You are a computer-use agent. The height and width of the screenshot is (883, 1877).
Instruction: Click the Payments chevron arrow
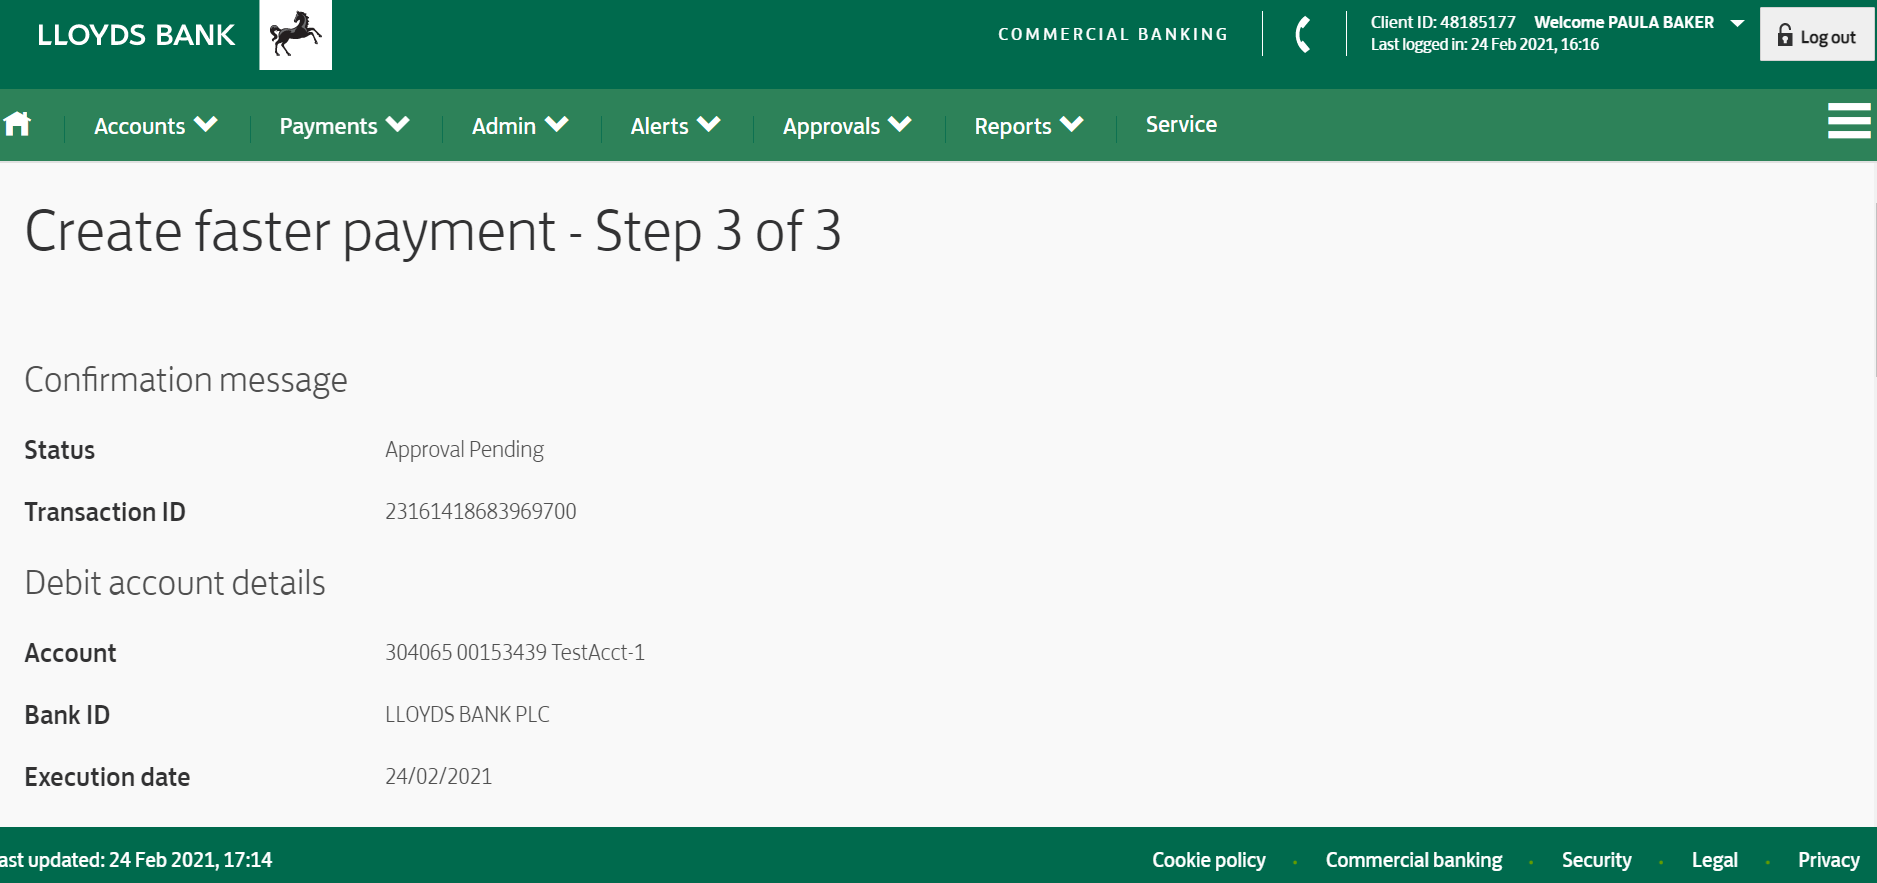[x=398, y=124]
